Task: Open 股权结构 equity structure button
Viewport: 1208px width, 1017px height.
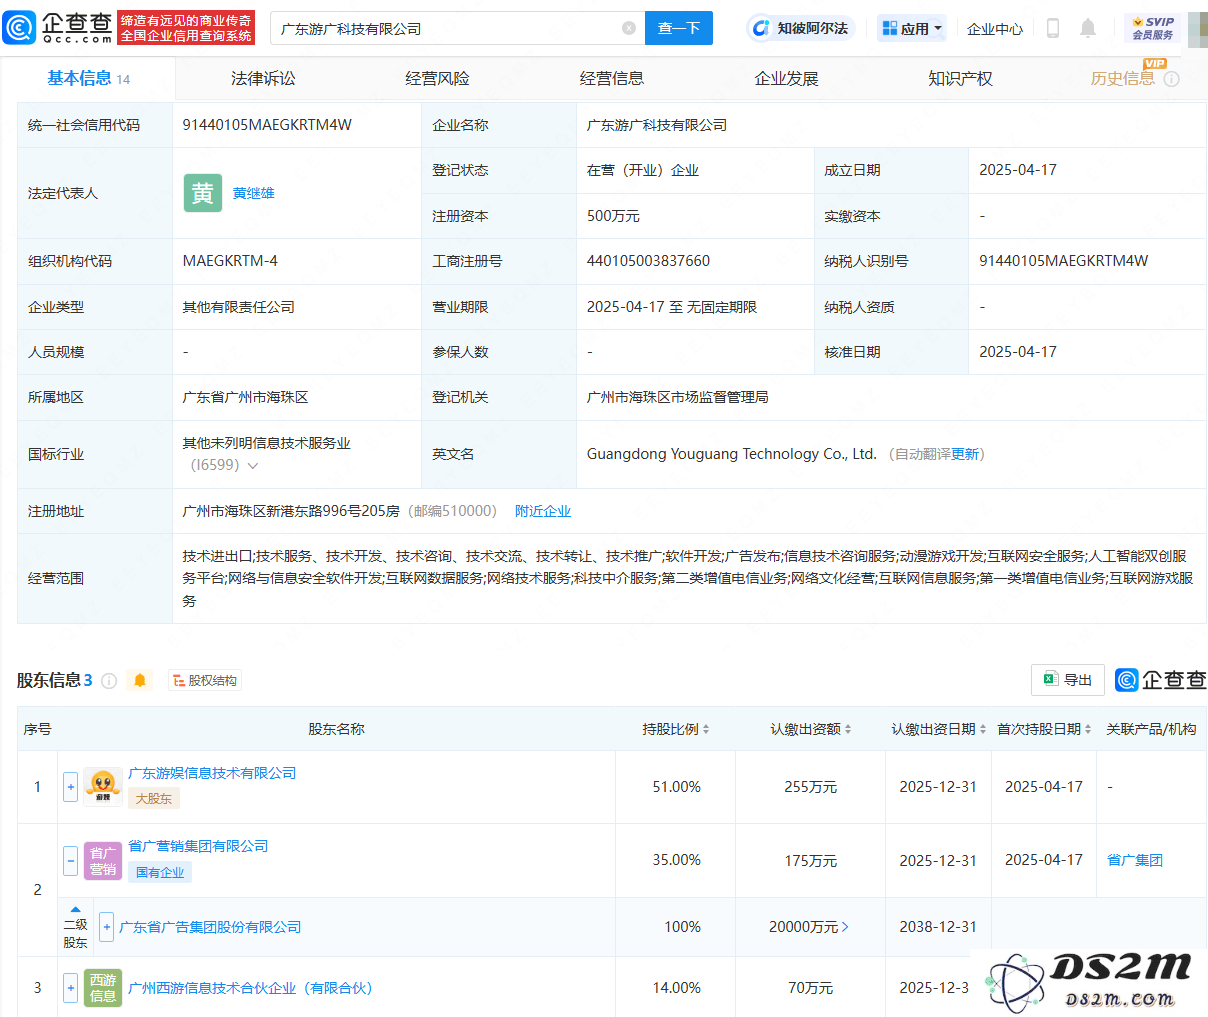Action: point(205,681)
